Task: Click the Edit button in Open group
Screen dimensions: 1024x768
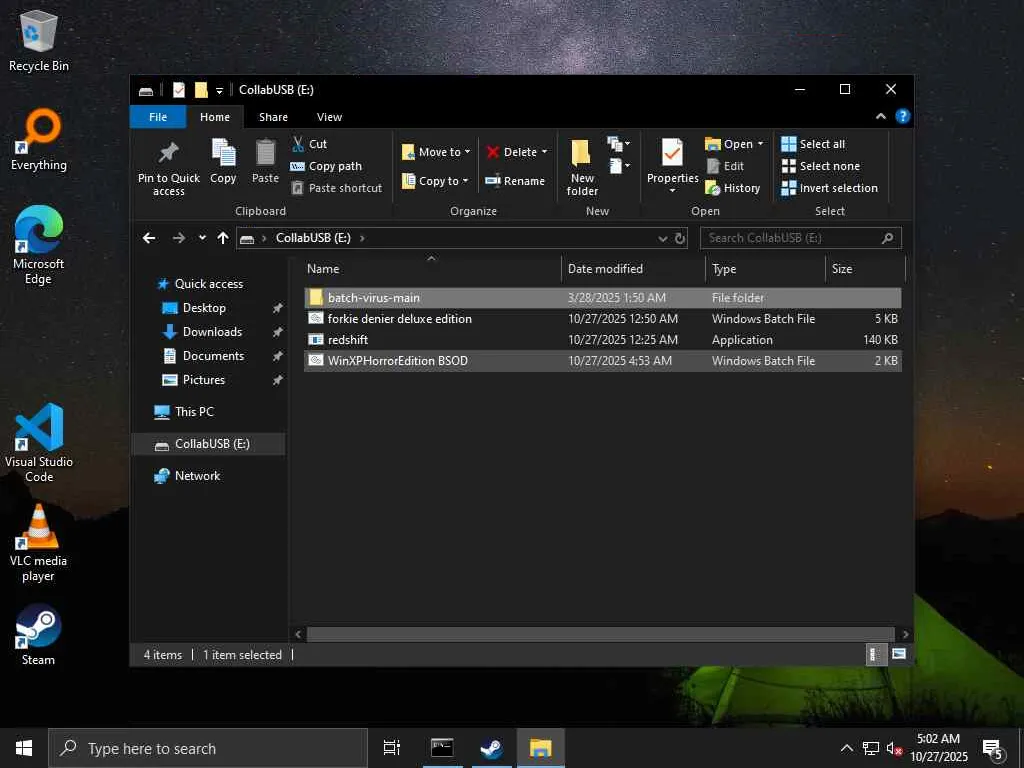Action: (x=726, y=166)
